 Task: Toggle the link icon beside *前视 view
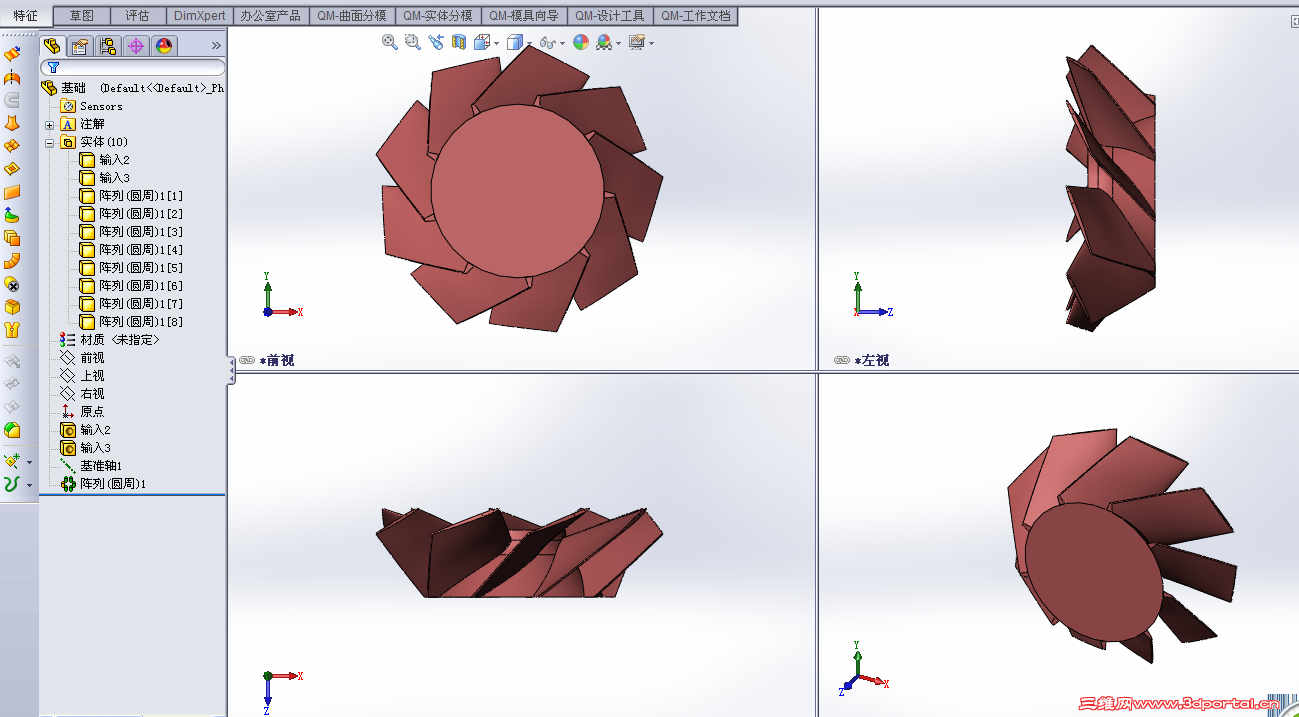[x=246, y=360]
